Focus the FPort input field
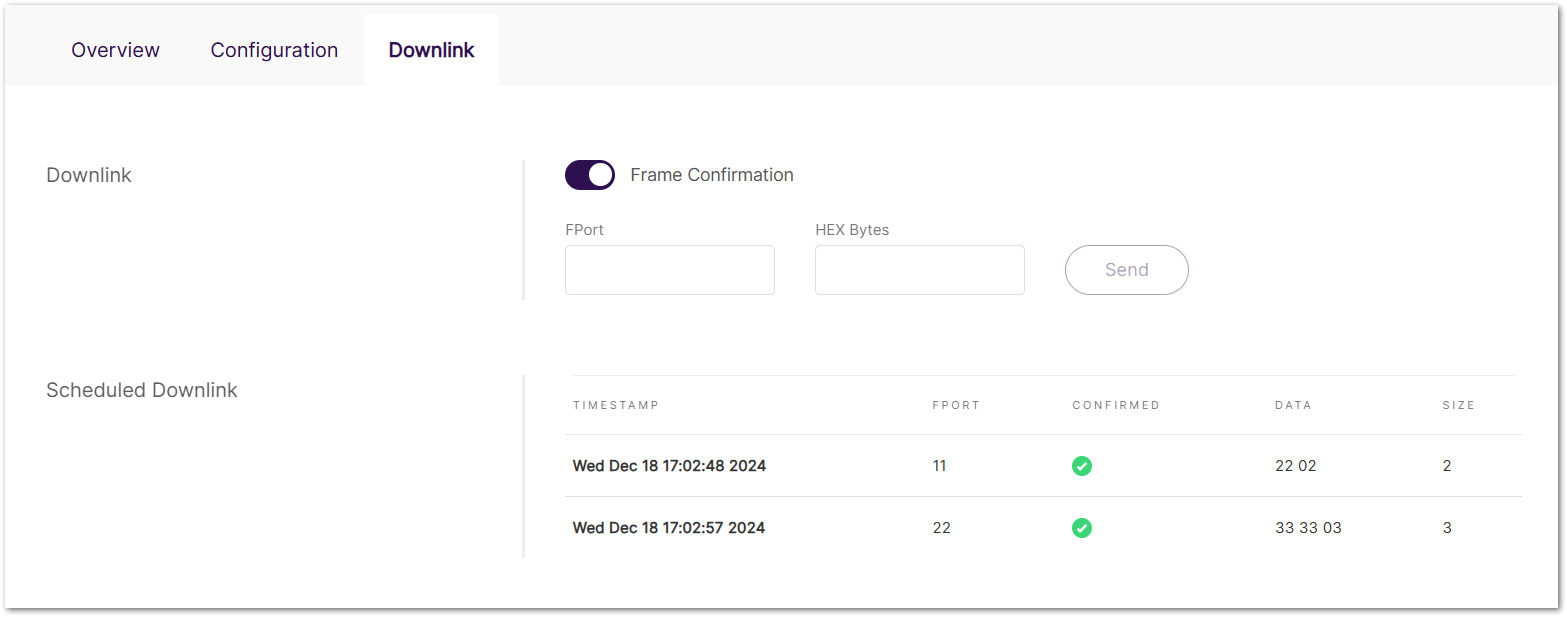Image resolution: width=1567 pixels, height=617 pixels. [669, 270]
